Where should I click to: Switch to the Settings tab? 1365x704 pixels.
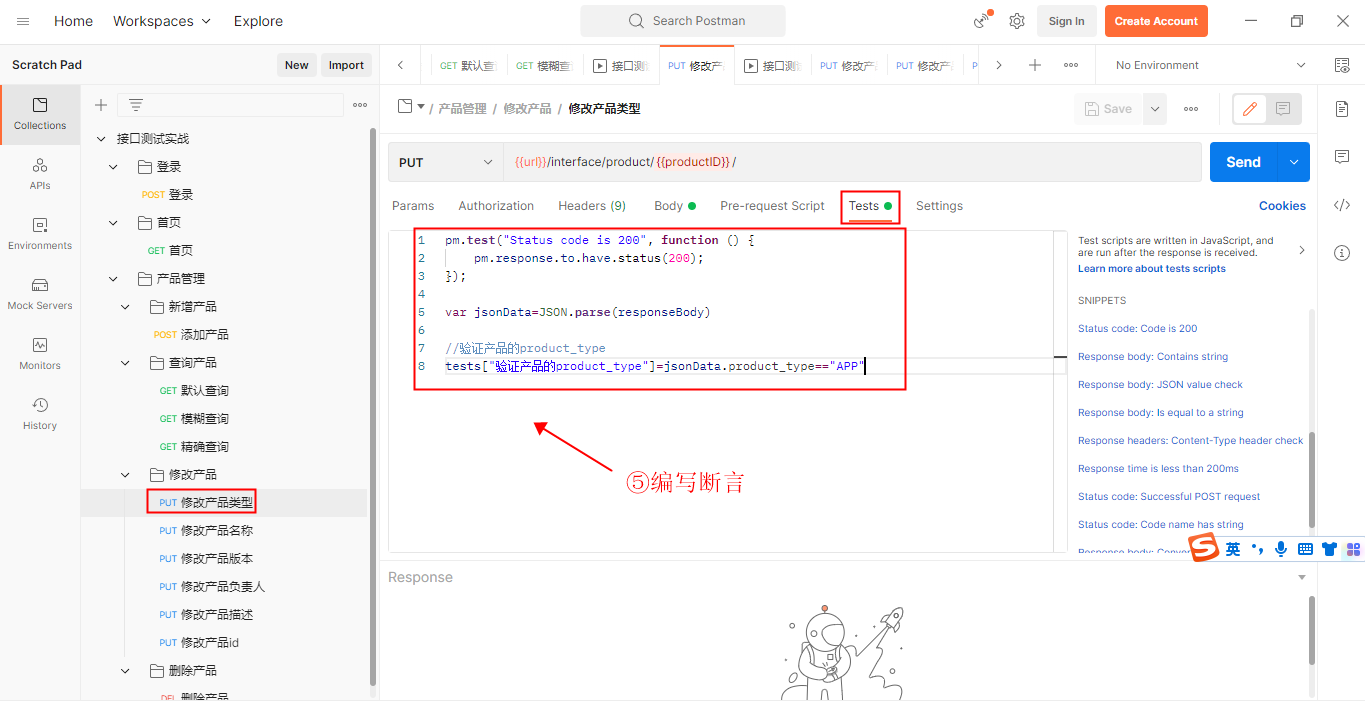tap(939, 206)
